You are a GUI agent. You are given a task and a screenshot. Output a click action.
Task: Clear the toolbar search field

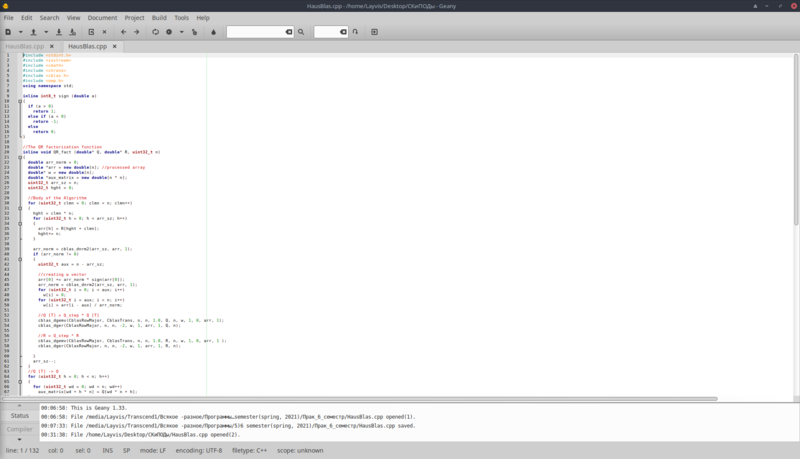(x=289, y=32)
